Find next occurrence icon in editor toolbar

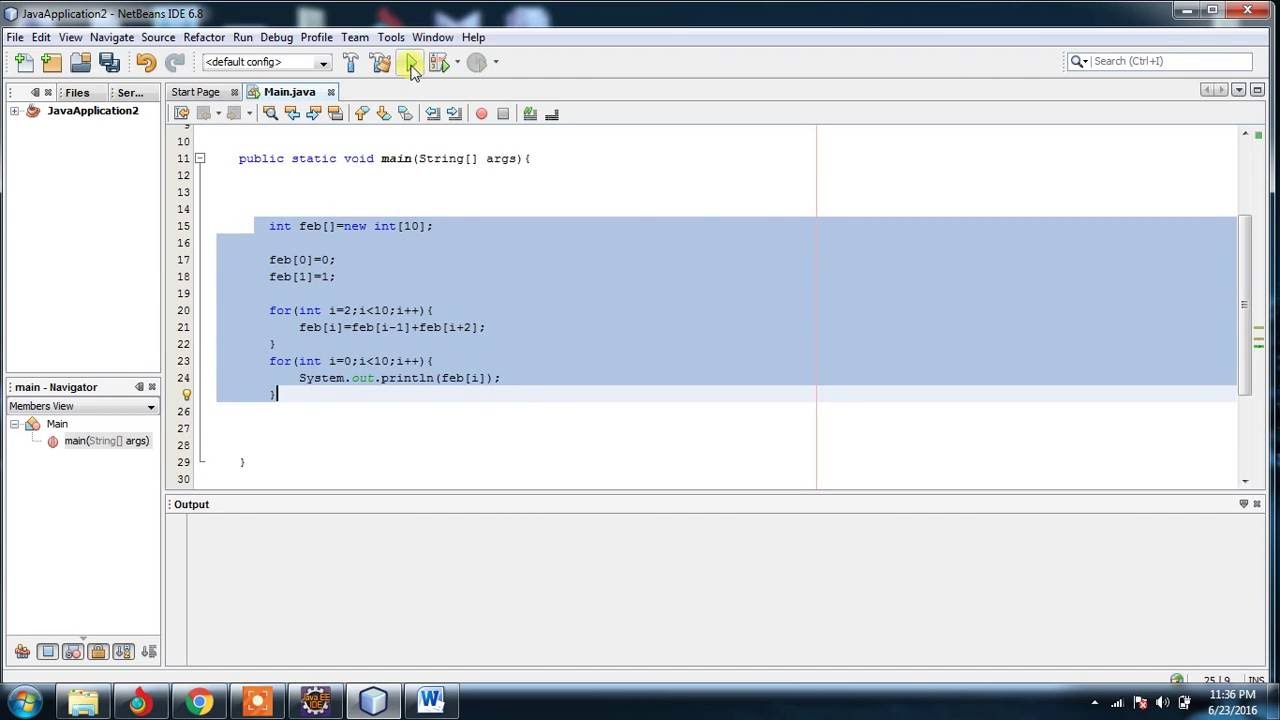pyautogui.click(x=314, y=114)
